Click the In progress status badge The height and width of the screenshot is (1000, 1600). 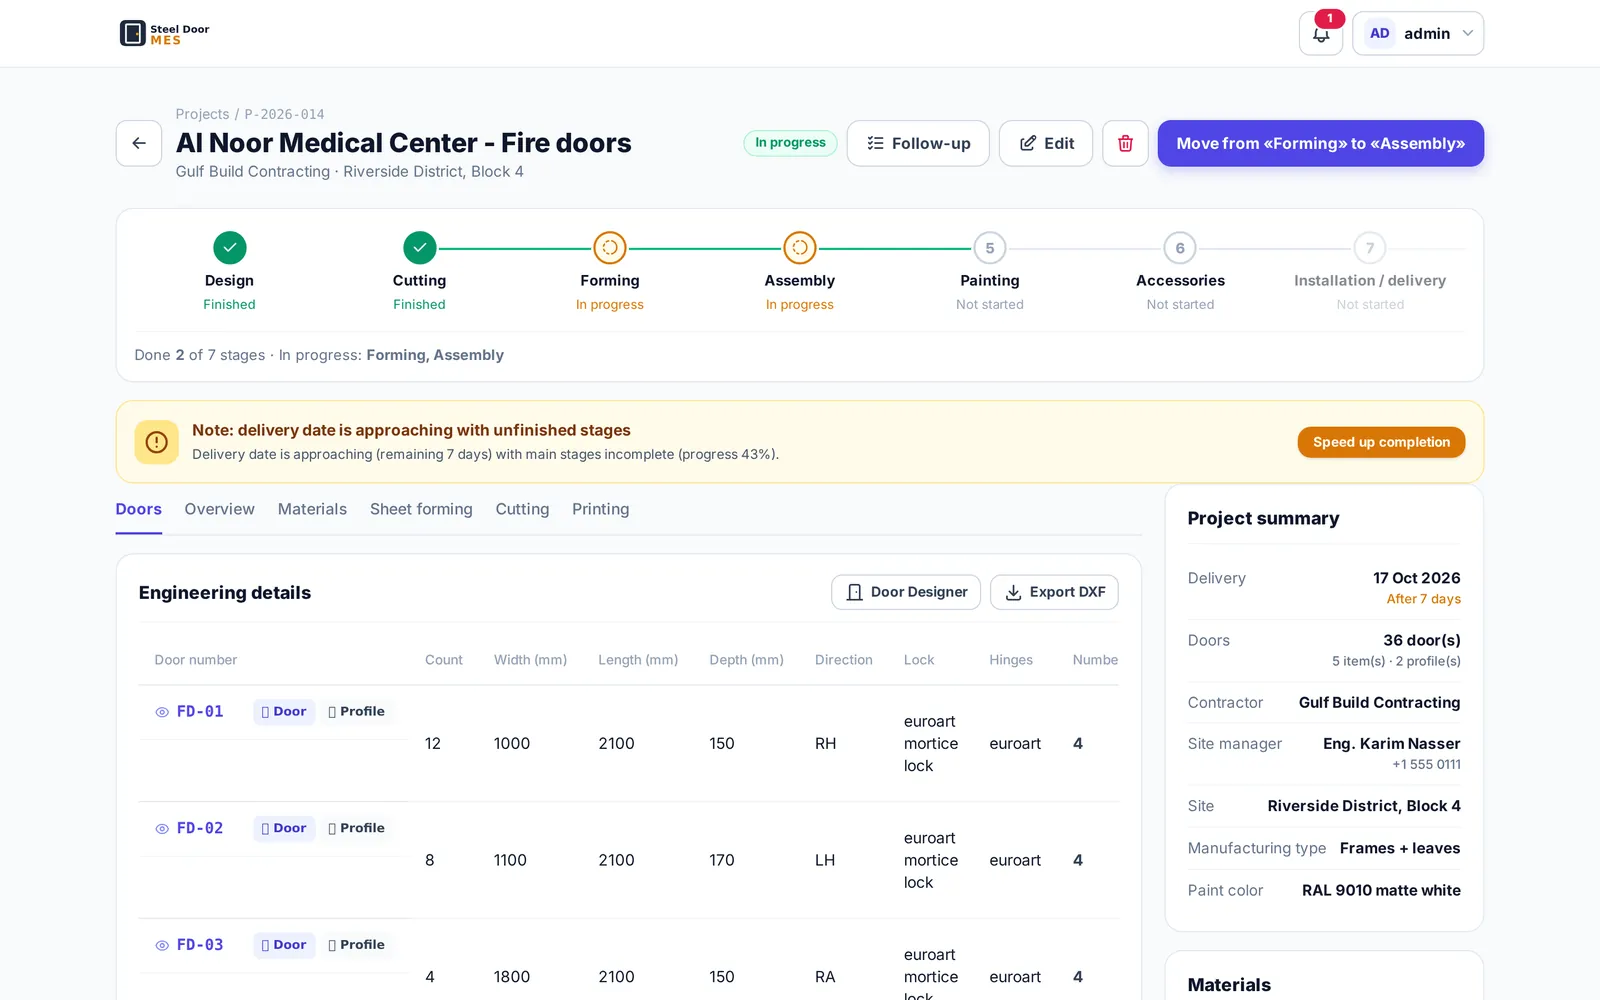790,143
